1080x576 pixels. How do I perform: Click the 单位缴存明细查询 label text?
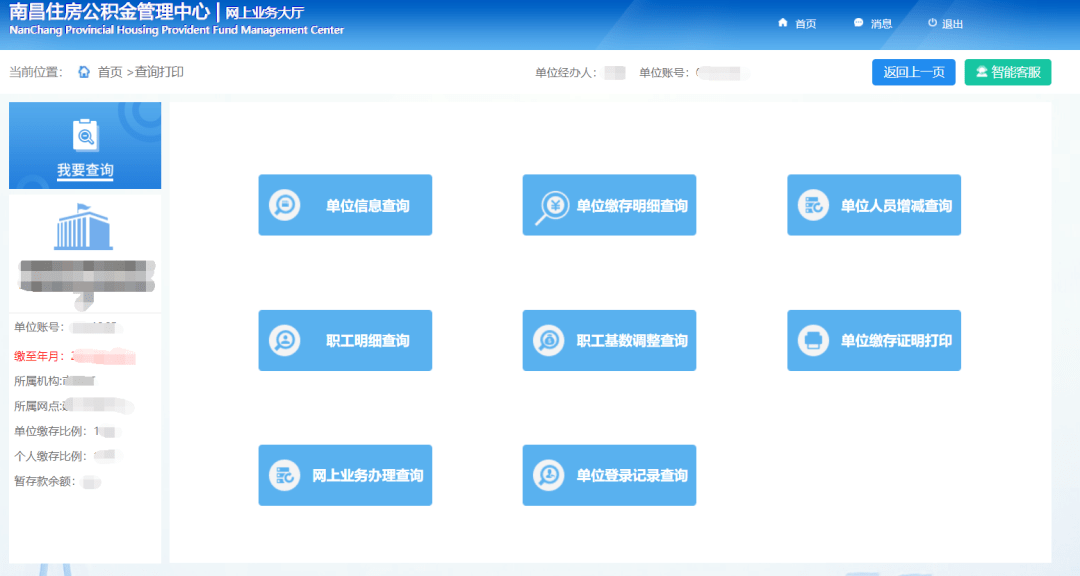[632, 206]
